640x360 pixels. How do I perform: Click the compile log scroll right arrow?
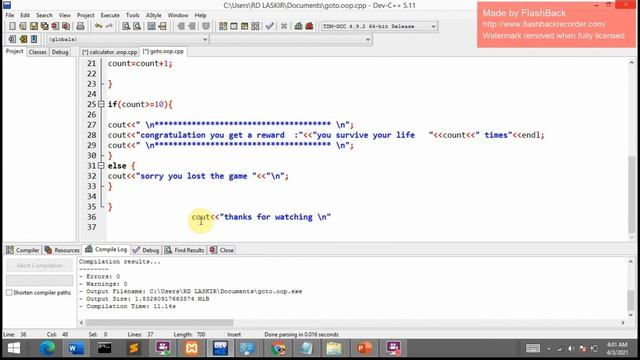coord(623,322)
